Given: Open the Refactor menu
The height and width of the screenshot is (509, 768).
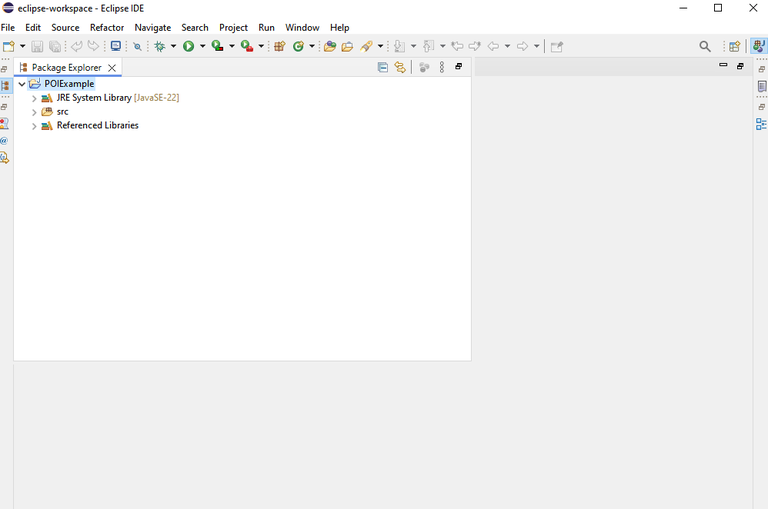Looking at the screenshot, I should 107,27.
